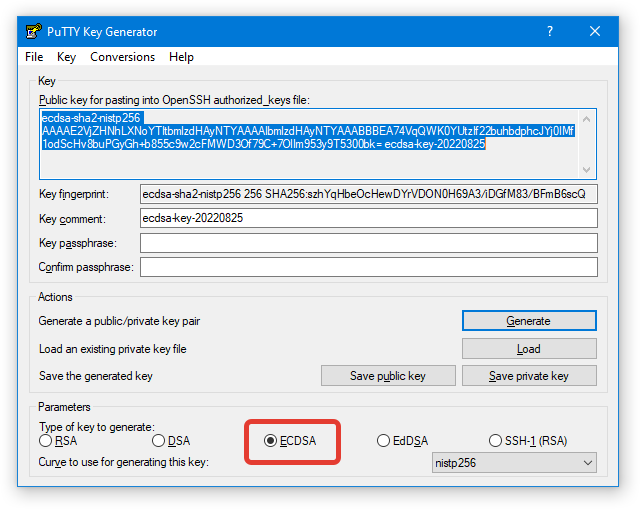The width and height of the screenshot is (640, 509).
Task: Open the Key menu
Action: click(66, 57)
